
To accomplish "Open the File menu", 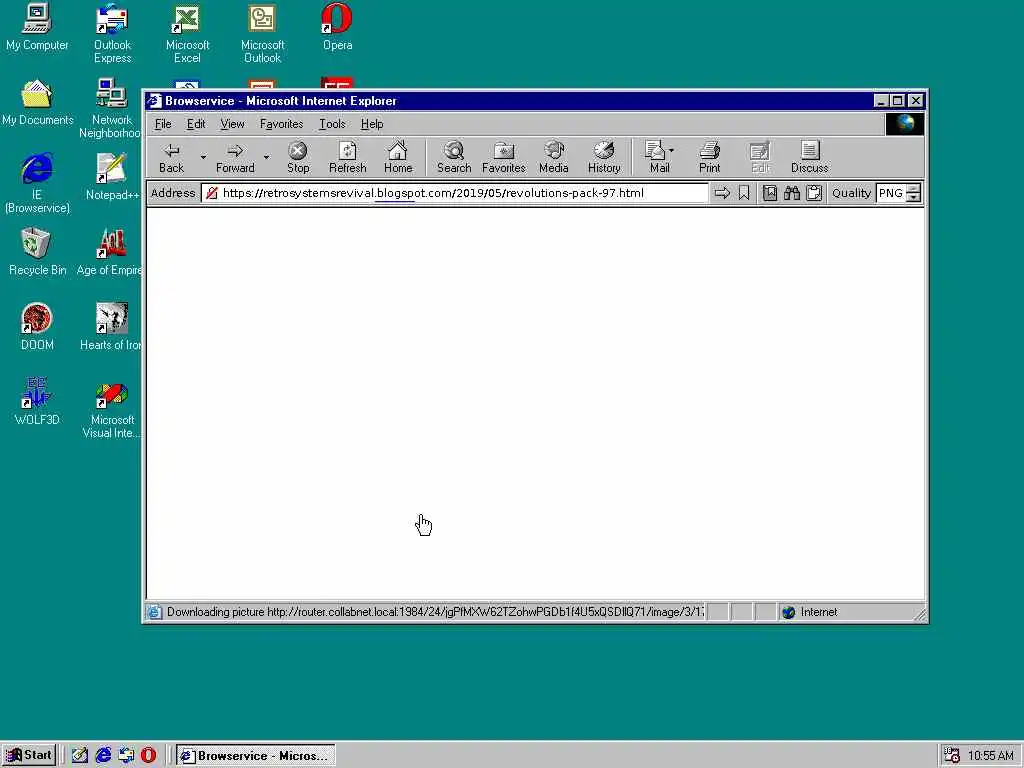I will 163,124.
